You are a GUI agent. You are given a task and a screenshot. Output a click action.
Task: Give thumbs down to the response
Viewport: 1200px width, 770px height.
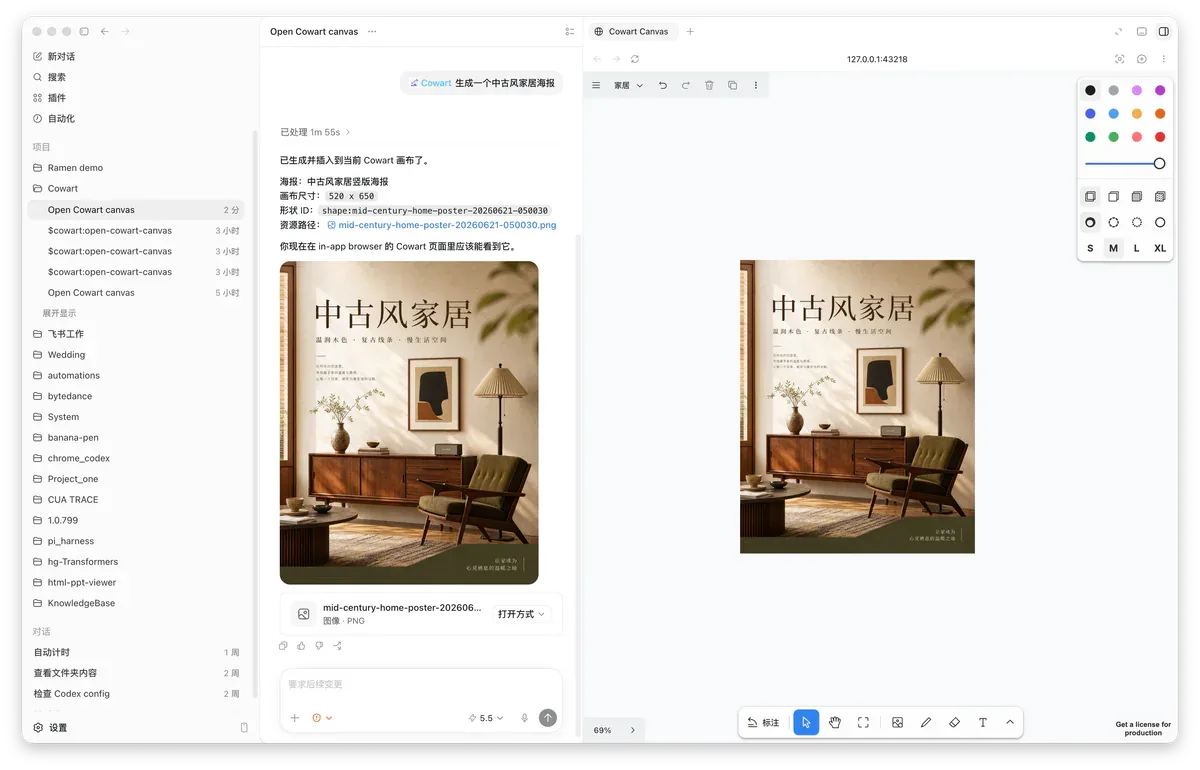(319, 646)
